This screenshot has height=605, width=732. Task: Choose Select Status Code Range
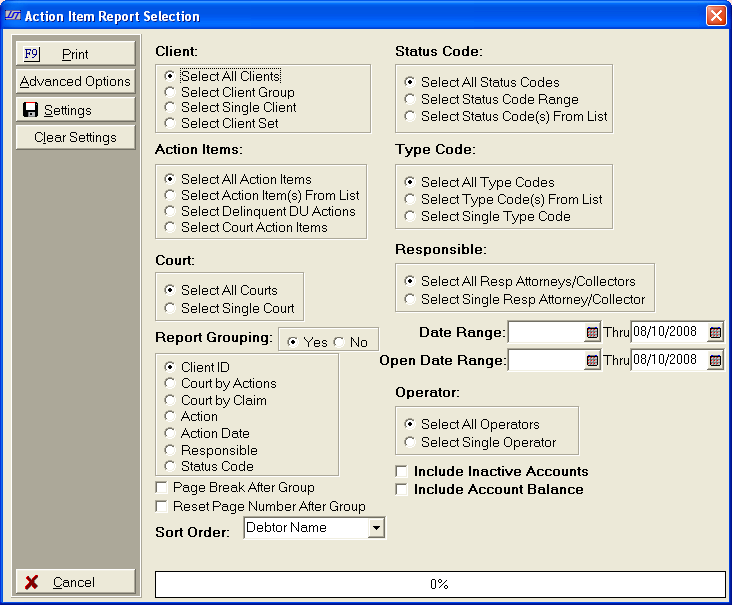tap(410, 100)
